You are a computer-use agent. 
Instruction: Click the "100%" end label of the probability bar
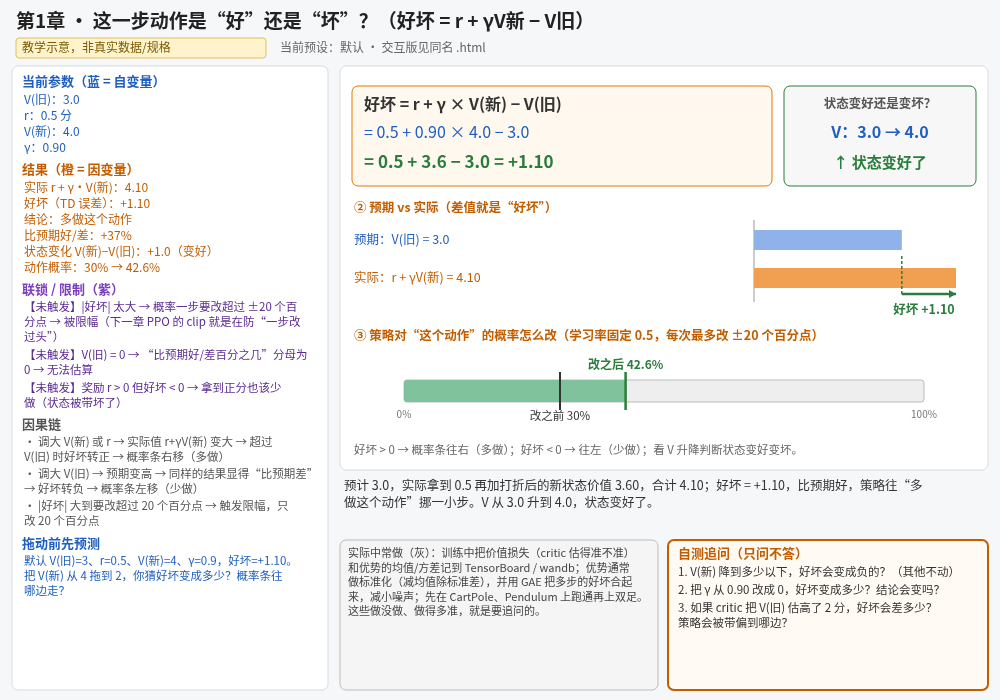(x=923, y=414)
